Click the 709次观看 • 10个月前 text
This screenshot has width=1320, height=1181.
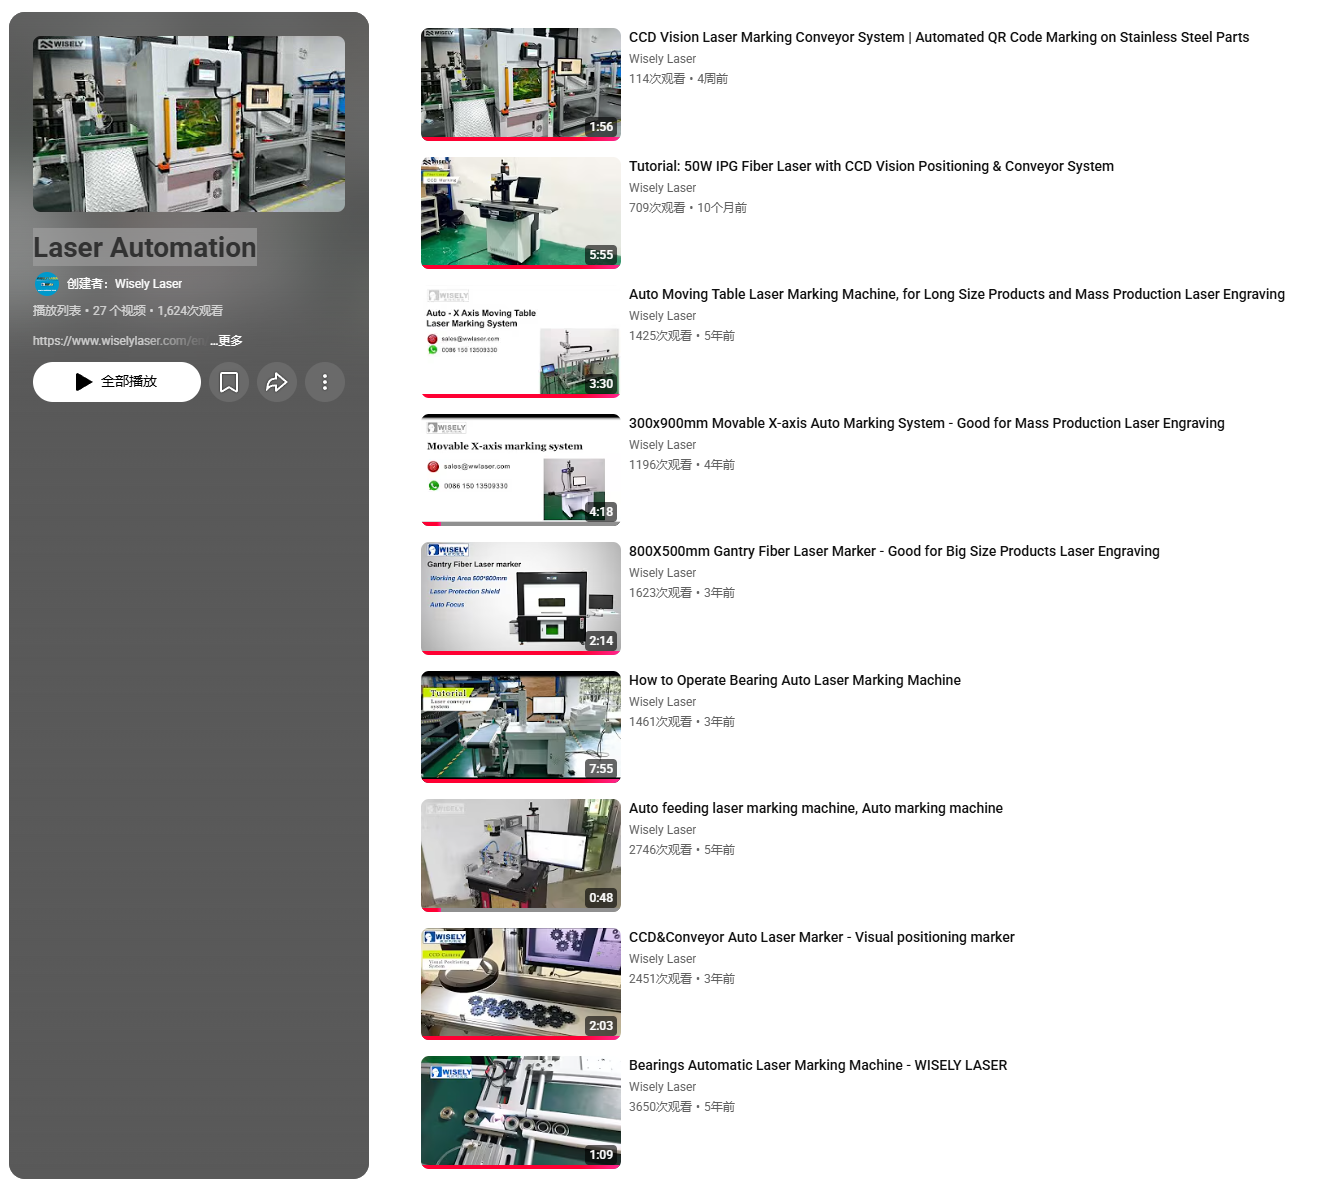point(688,208)
